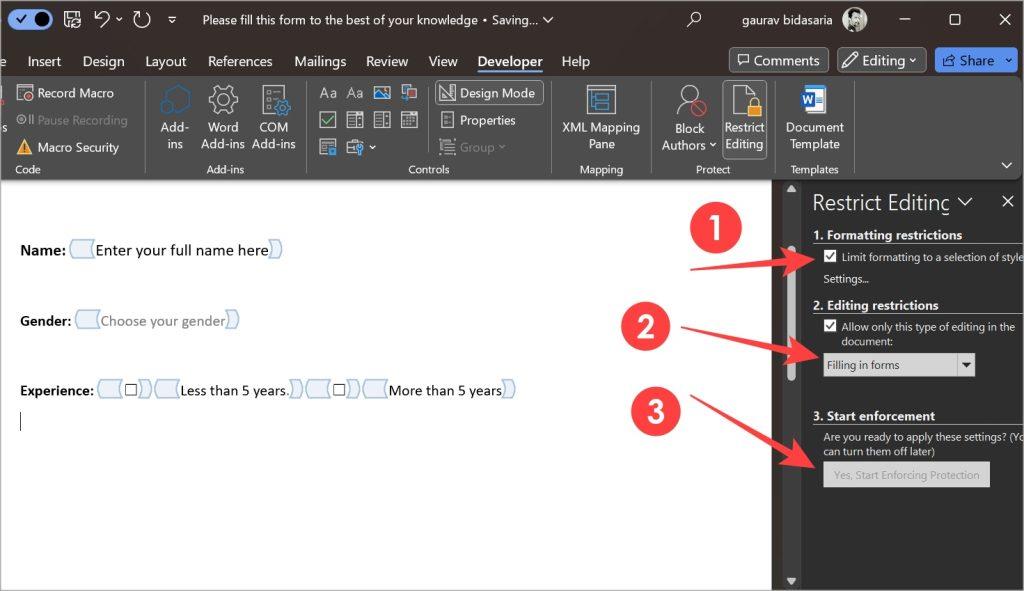The width and height of the screenshot is (1024, 591).
Task: Collapse the ribbon with the chevron
Action: tap(1006, 165)
